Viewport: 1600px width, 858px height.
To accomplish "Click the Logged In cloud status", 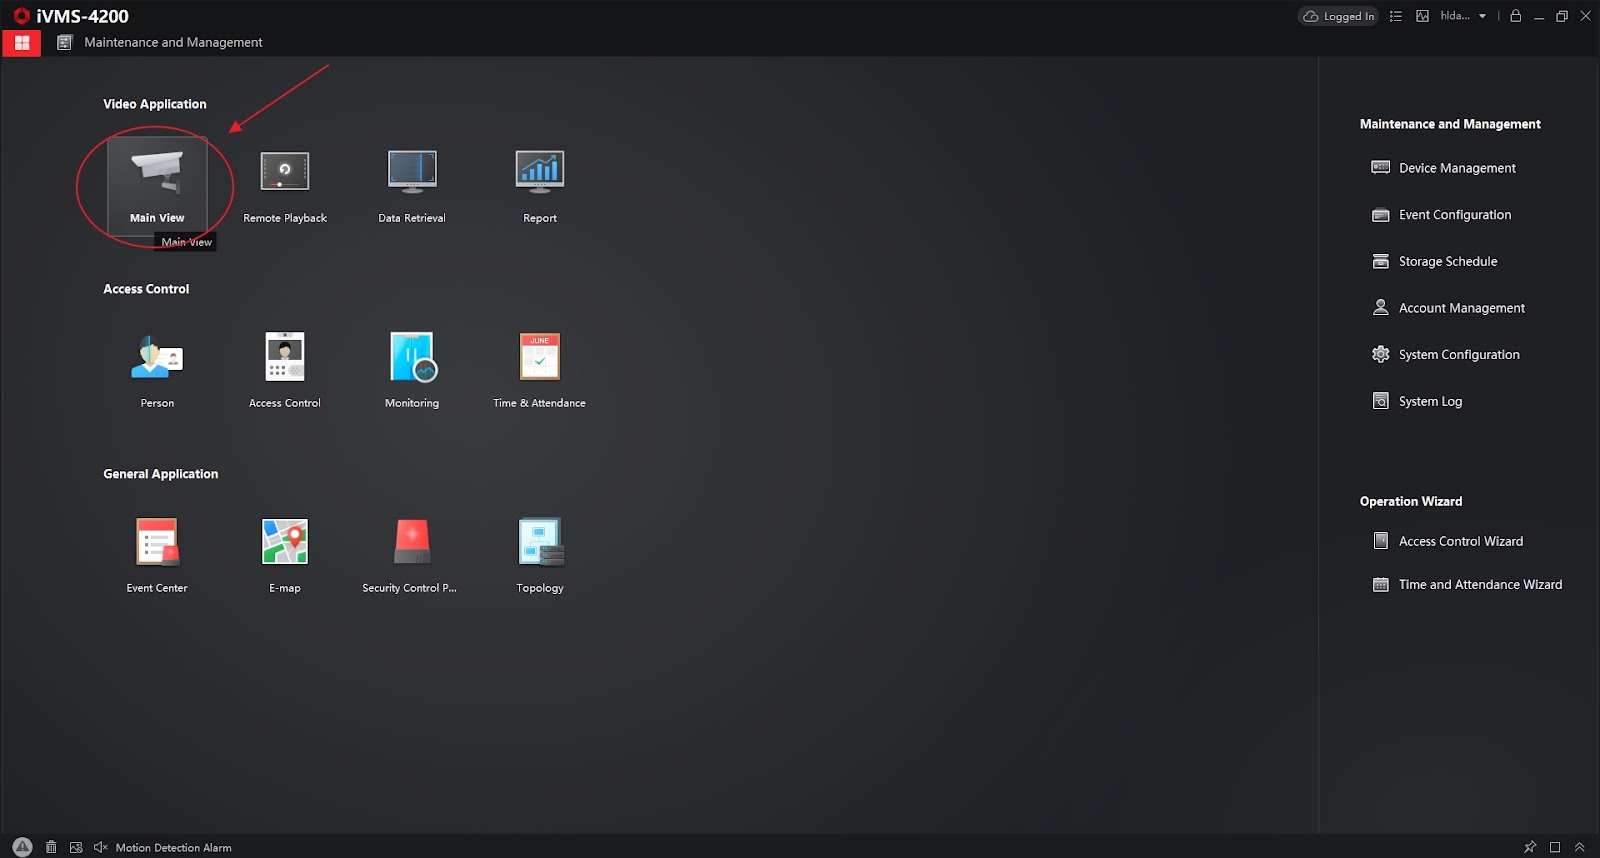I will tap(1338, 16).
